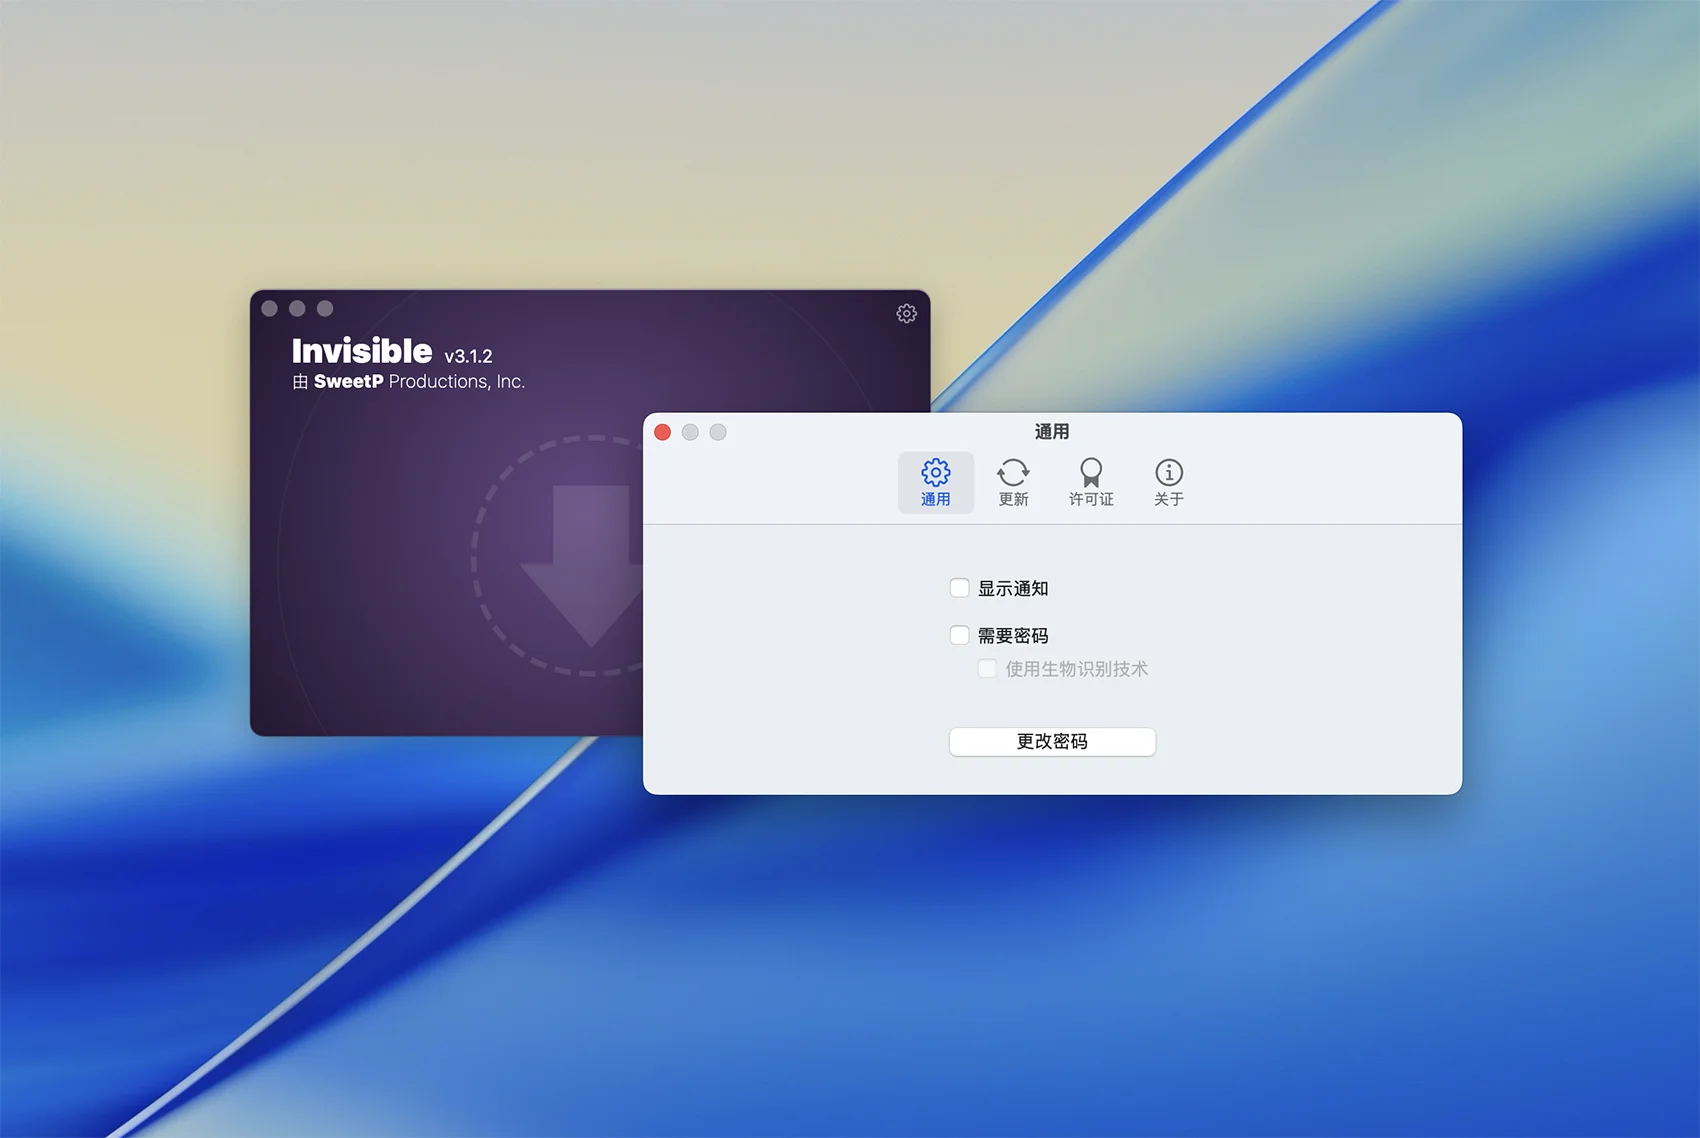Viewport: 1700px width, 1138px height.
Task: Click the v3.1.2 version label
Action: click(x=469, y=356)
